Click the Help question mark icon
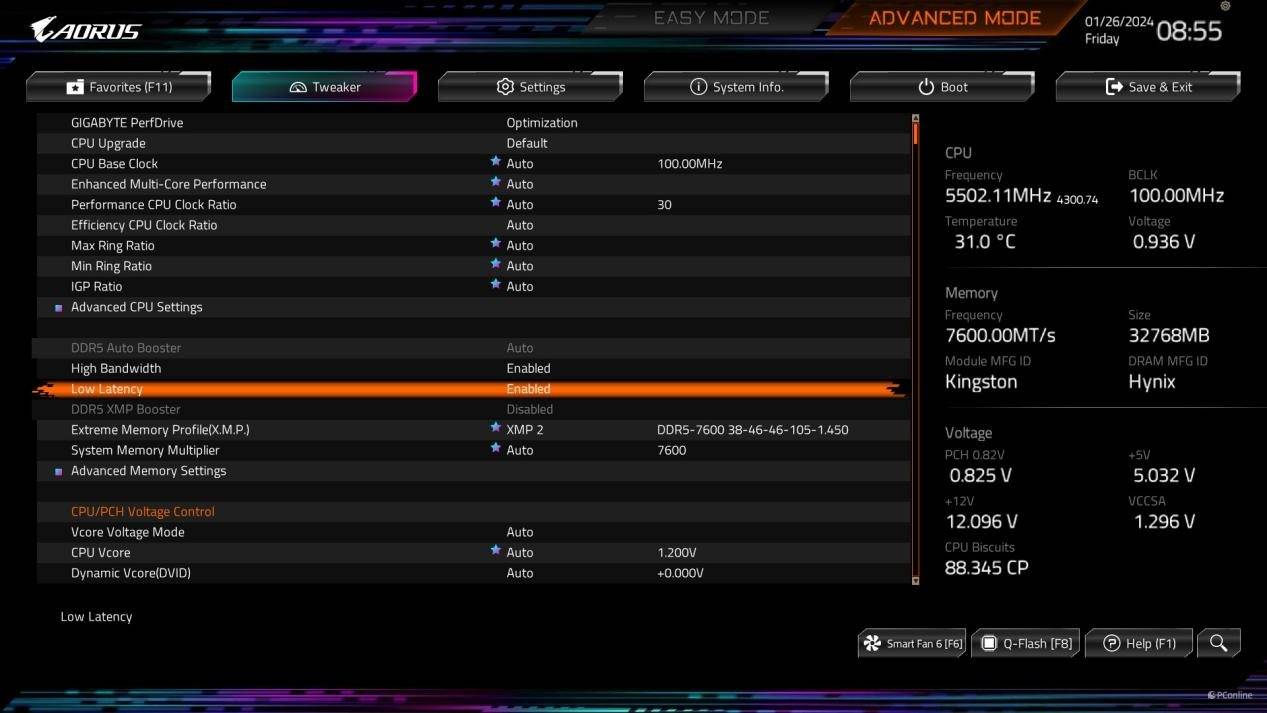The height and width of the screenshot is (713, 1267). click(1111, 643)
